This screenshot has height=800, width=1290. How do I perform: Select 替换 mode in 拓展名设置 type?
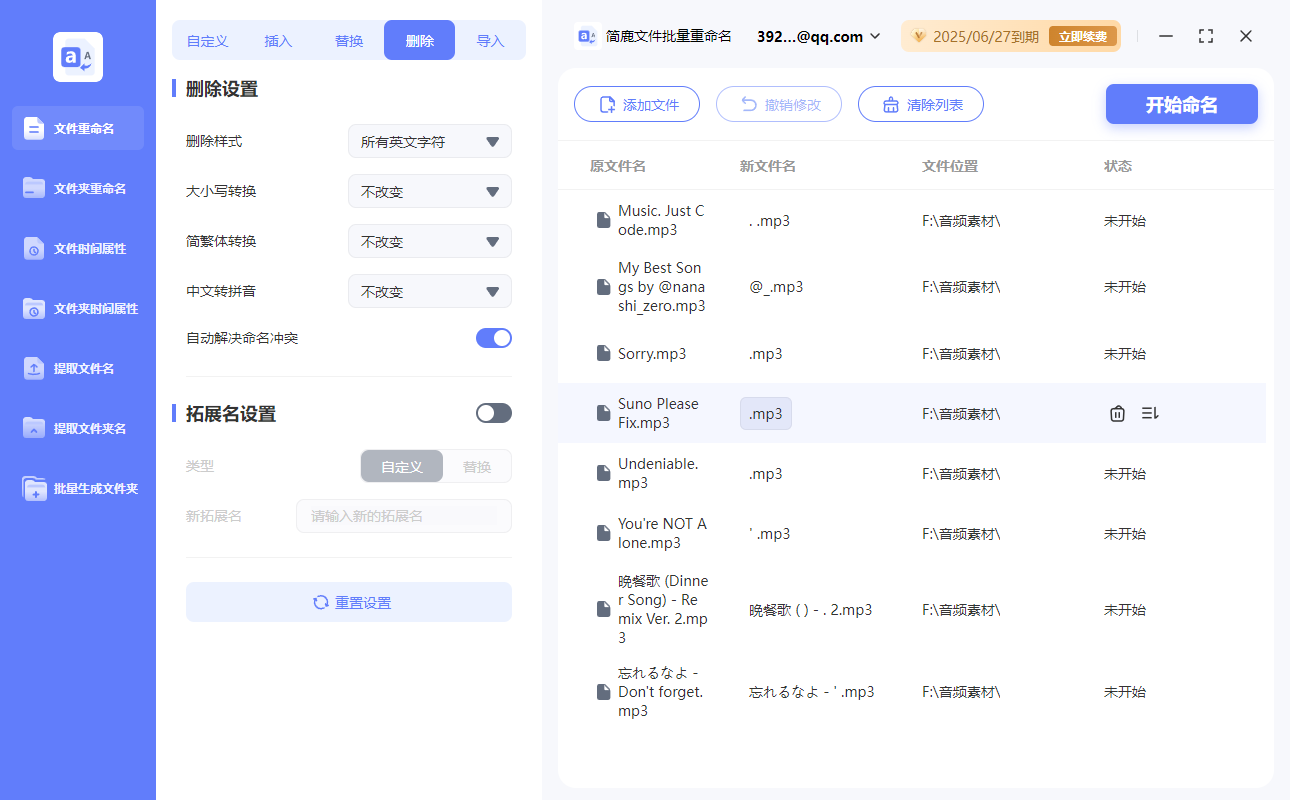[477, 466]
